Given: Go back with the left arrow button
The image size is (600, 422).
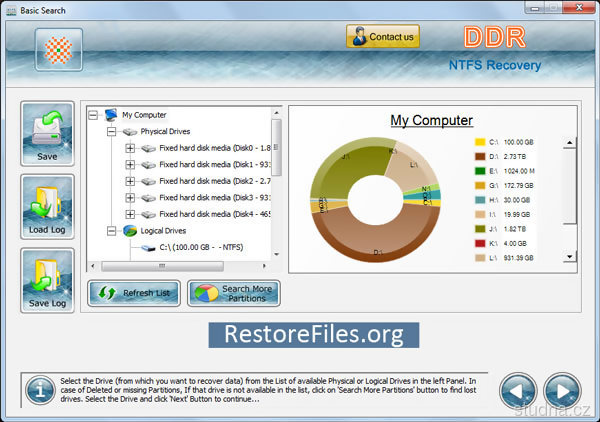Looking at the screenshot, I should [x=518, y=391].
